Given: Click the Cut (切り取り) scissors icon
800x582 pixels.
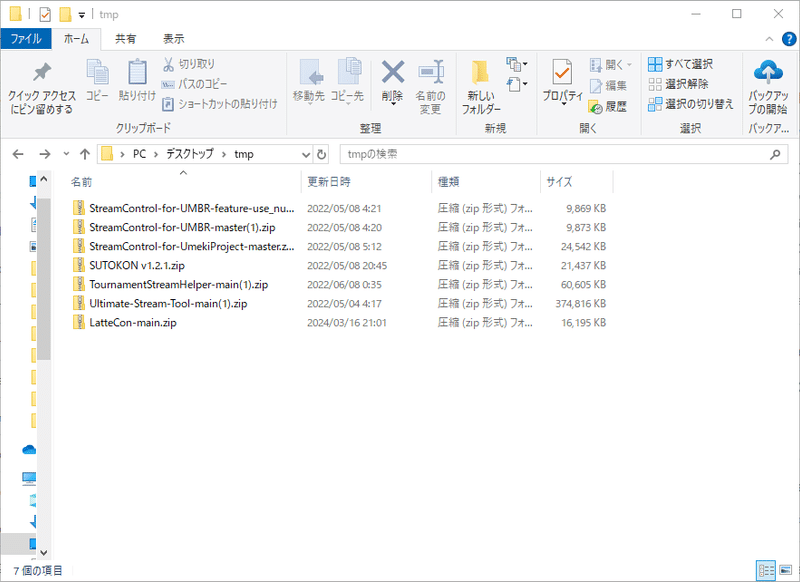Looking at the screenshot, I should pos(168,64).
